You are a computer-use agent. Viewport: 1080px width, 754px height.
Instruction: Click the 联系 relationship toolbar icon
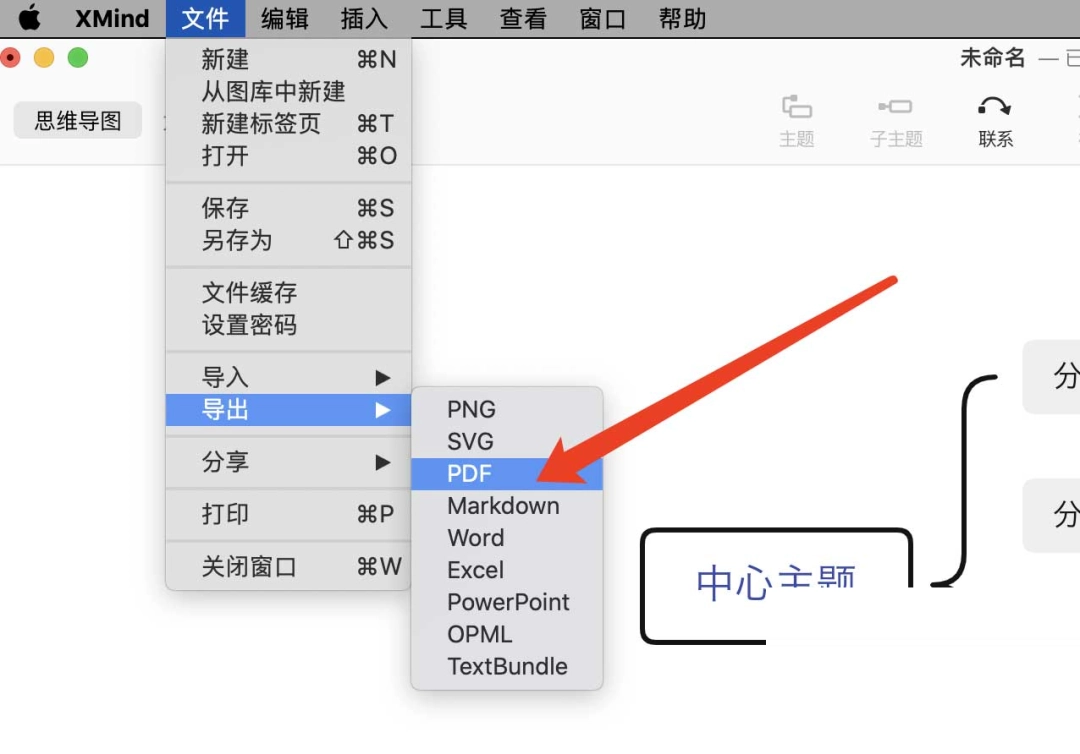995,121
